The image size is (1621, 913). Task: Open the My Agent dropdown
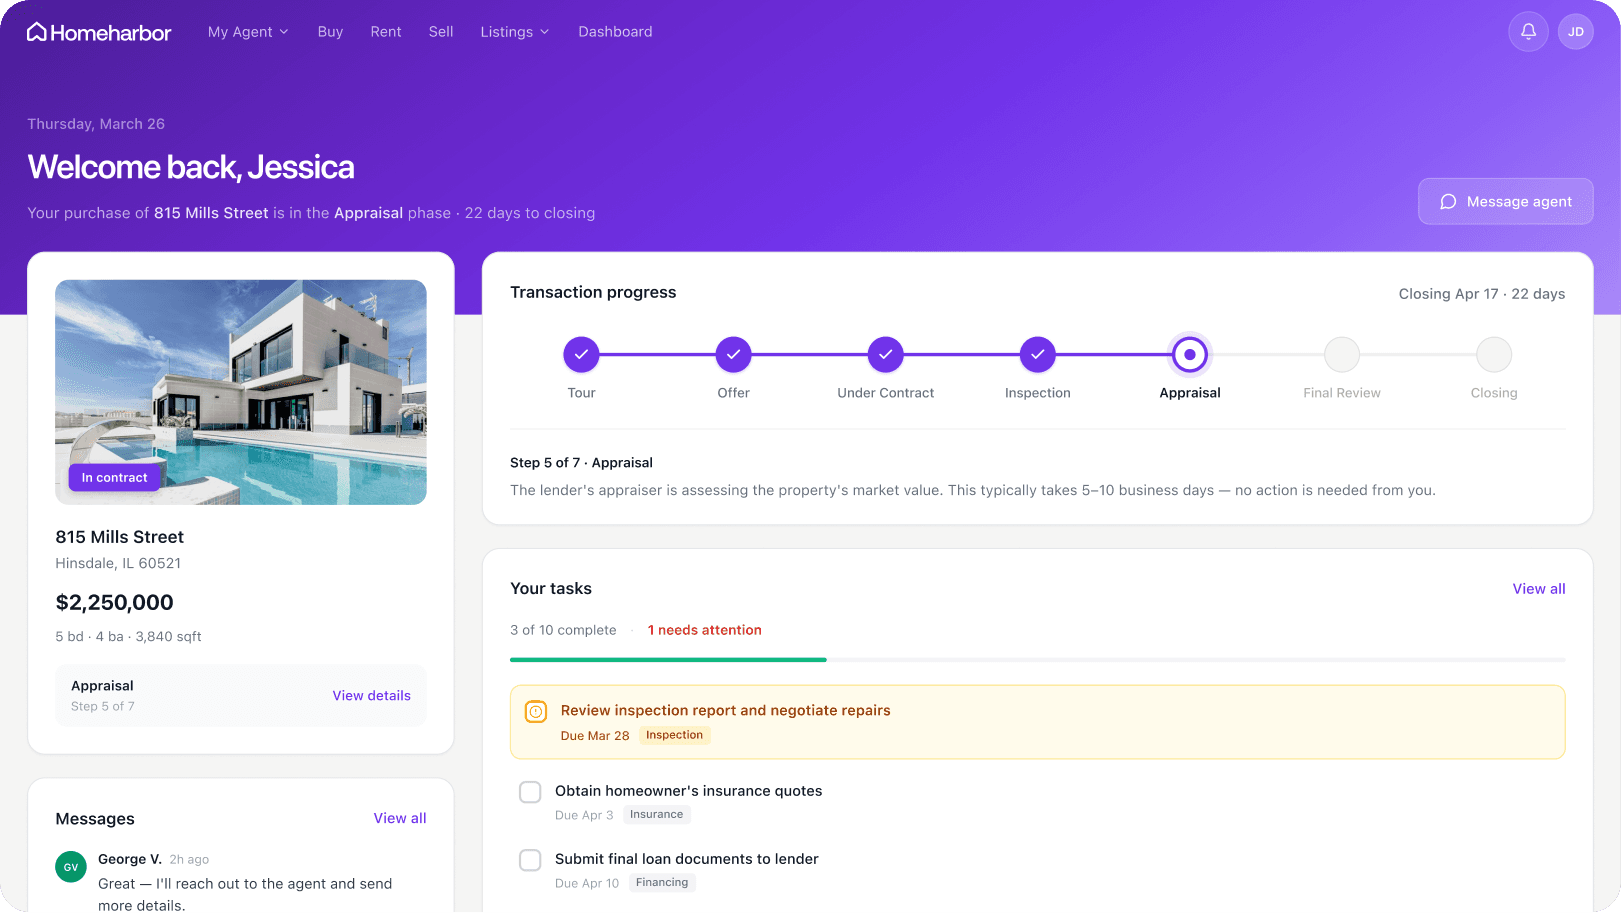pyautogui.click(x=248, y=31)
